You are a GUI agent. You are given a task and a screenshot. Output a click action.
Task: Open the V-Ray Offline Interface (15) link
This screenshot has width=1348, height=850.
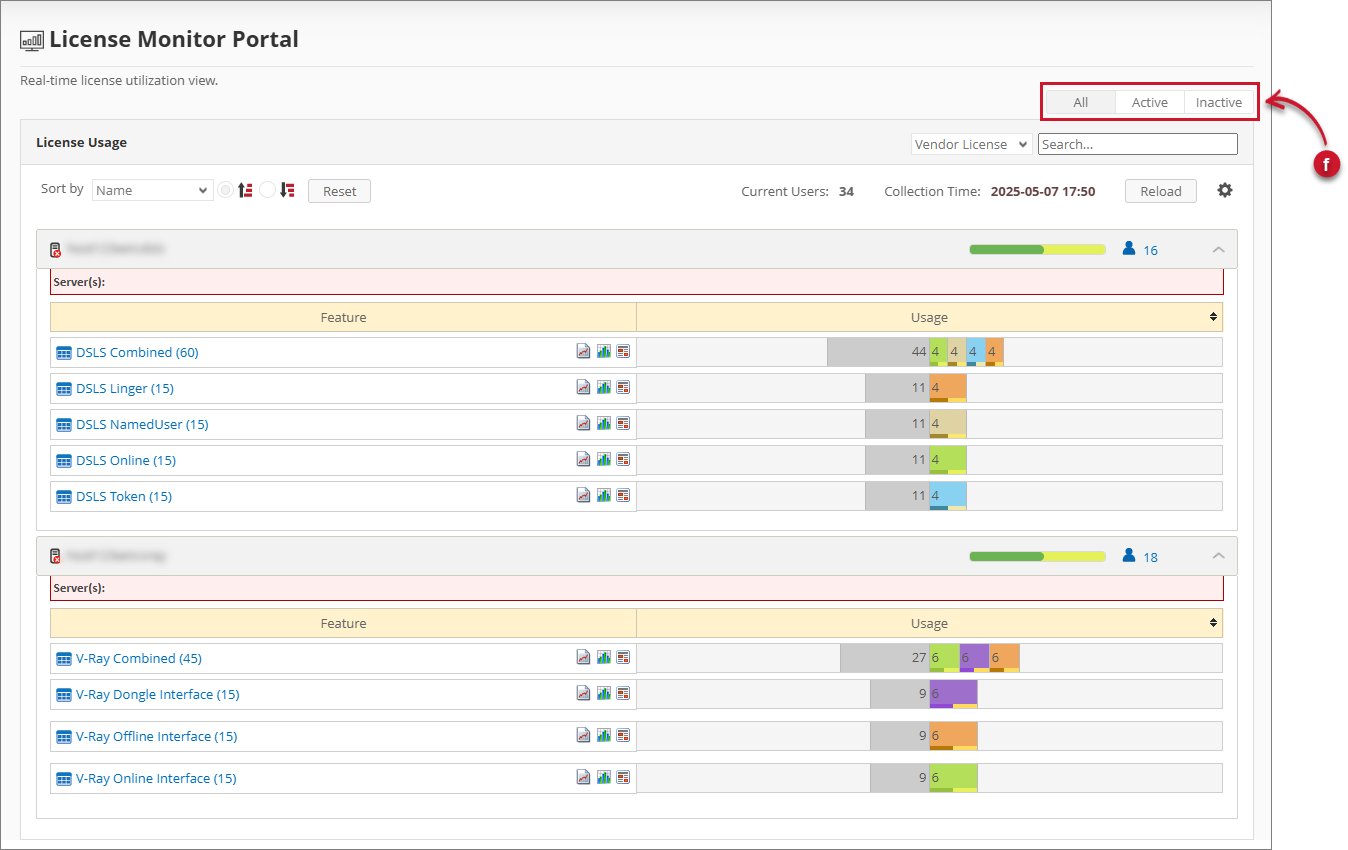point(157,736)
